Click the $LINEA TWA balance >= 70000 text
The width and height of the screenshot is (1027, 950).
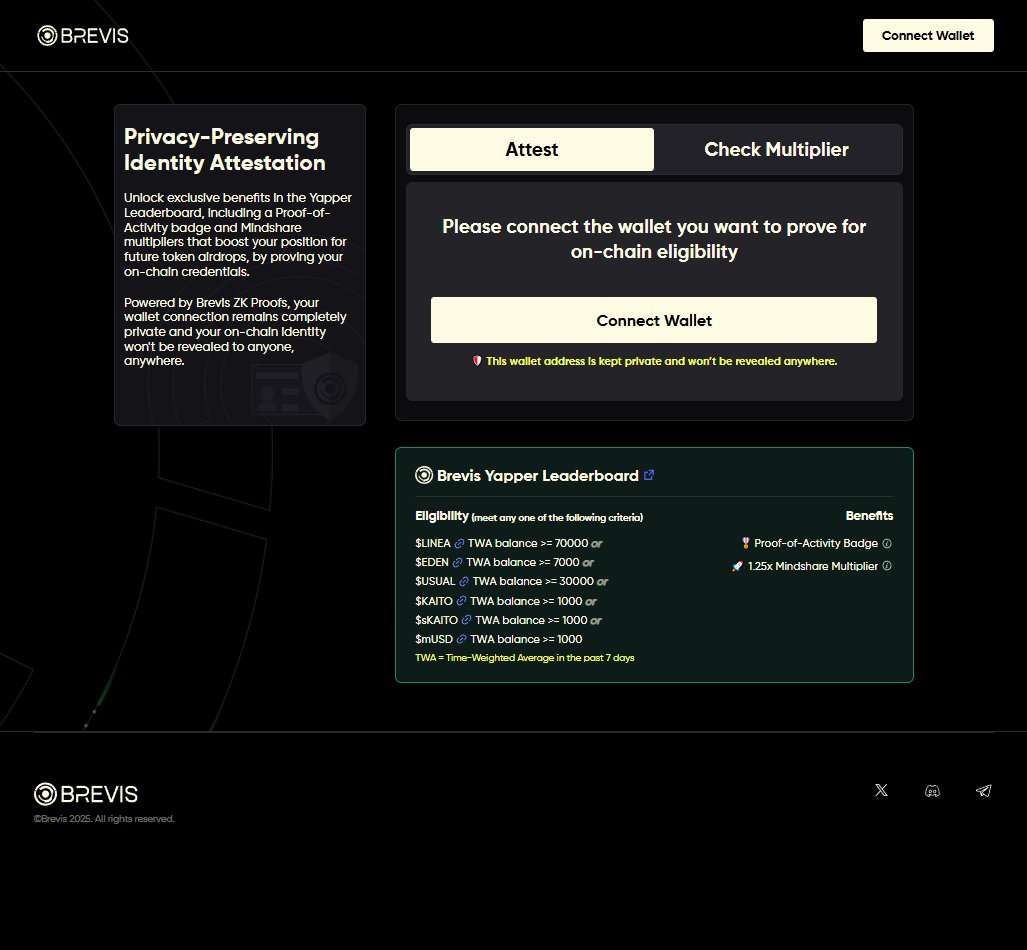pyautogui.click(x=502, y=543)
